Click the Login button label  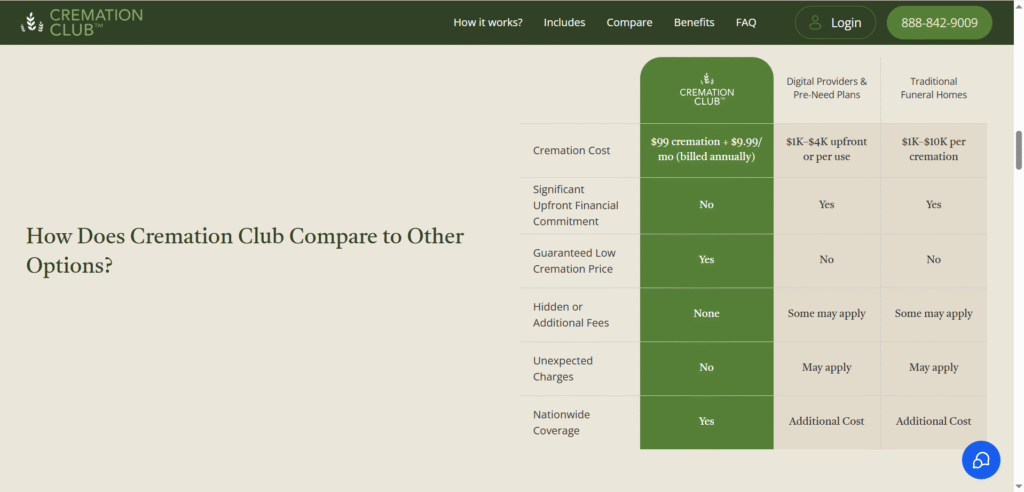click(x=846, y=23)
